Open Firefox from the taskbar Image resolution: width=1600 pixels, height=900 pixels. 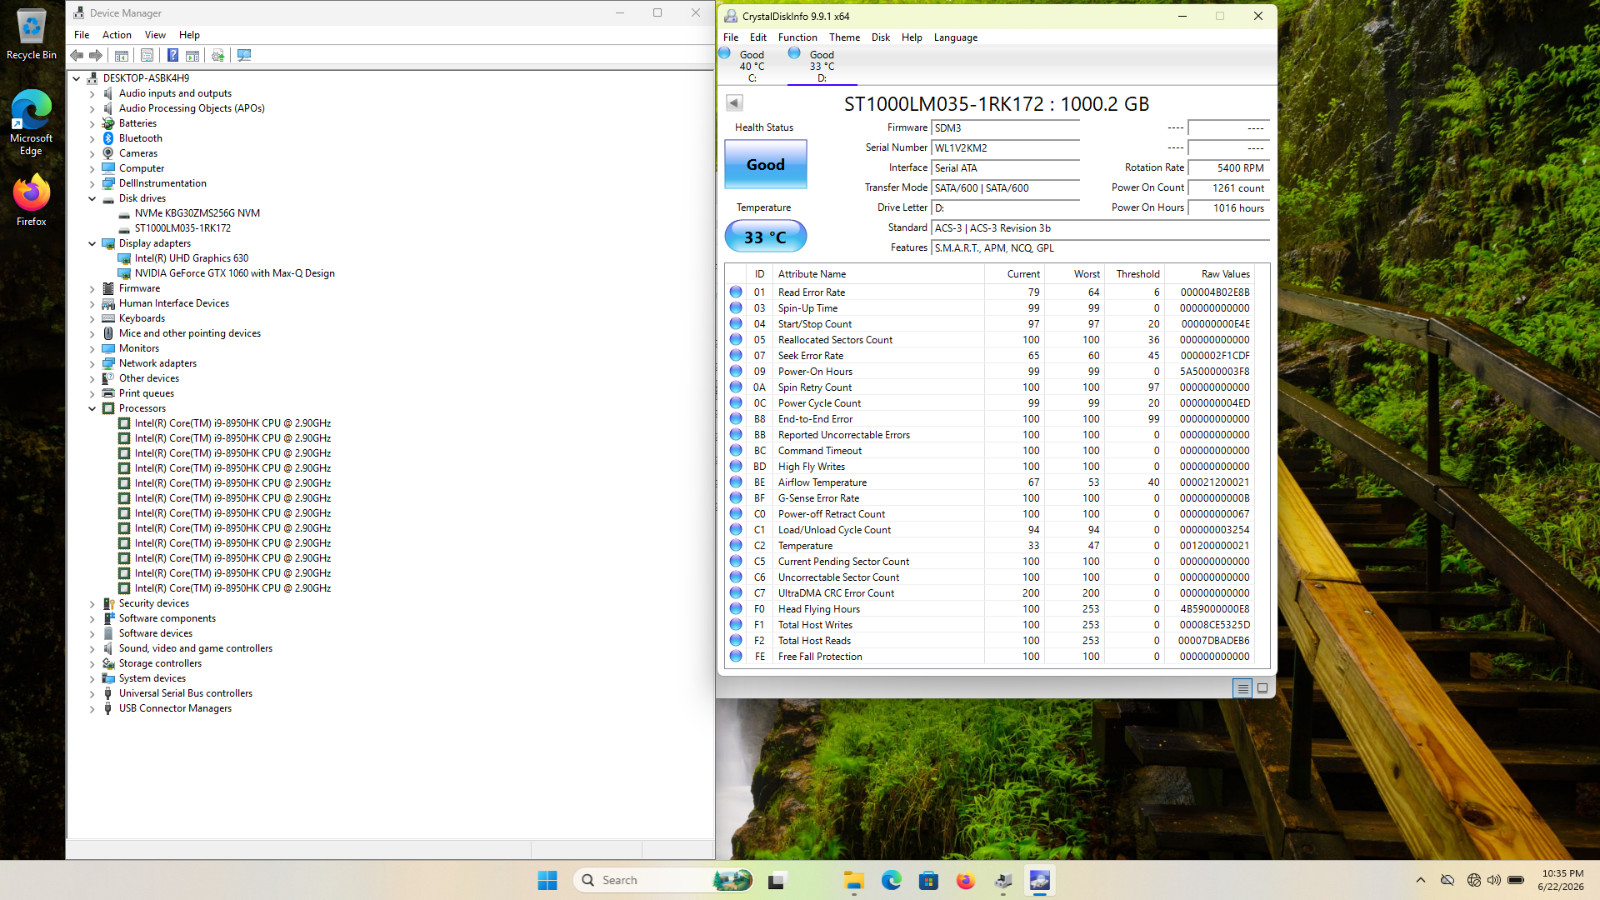click(965, 880)
